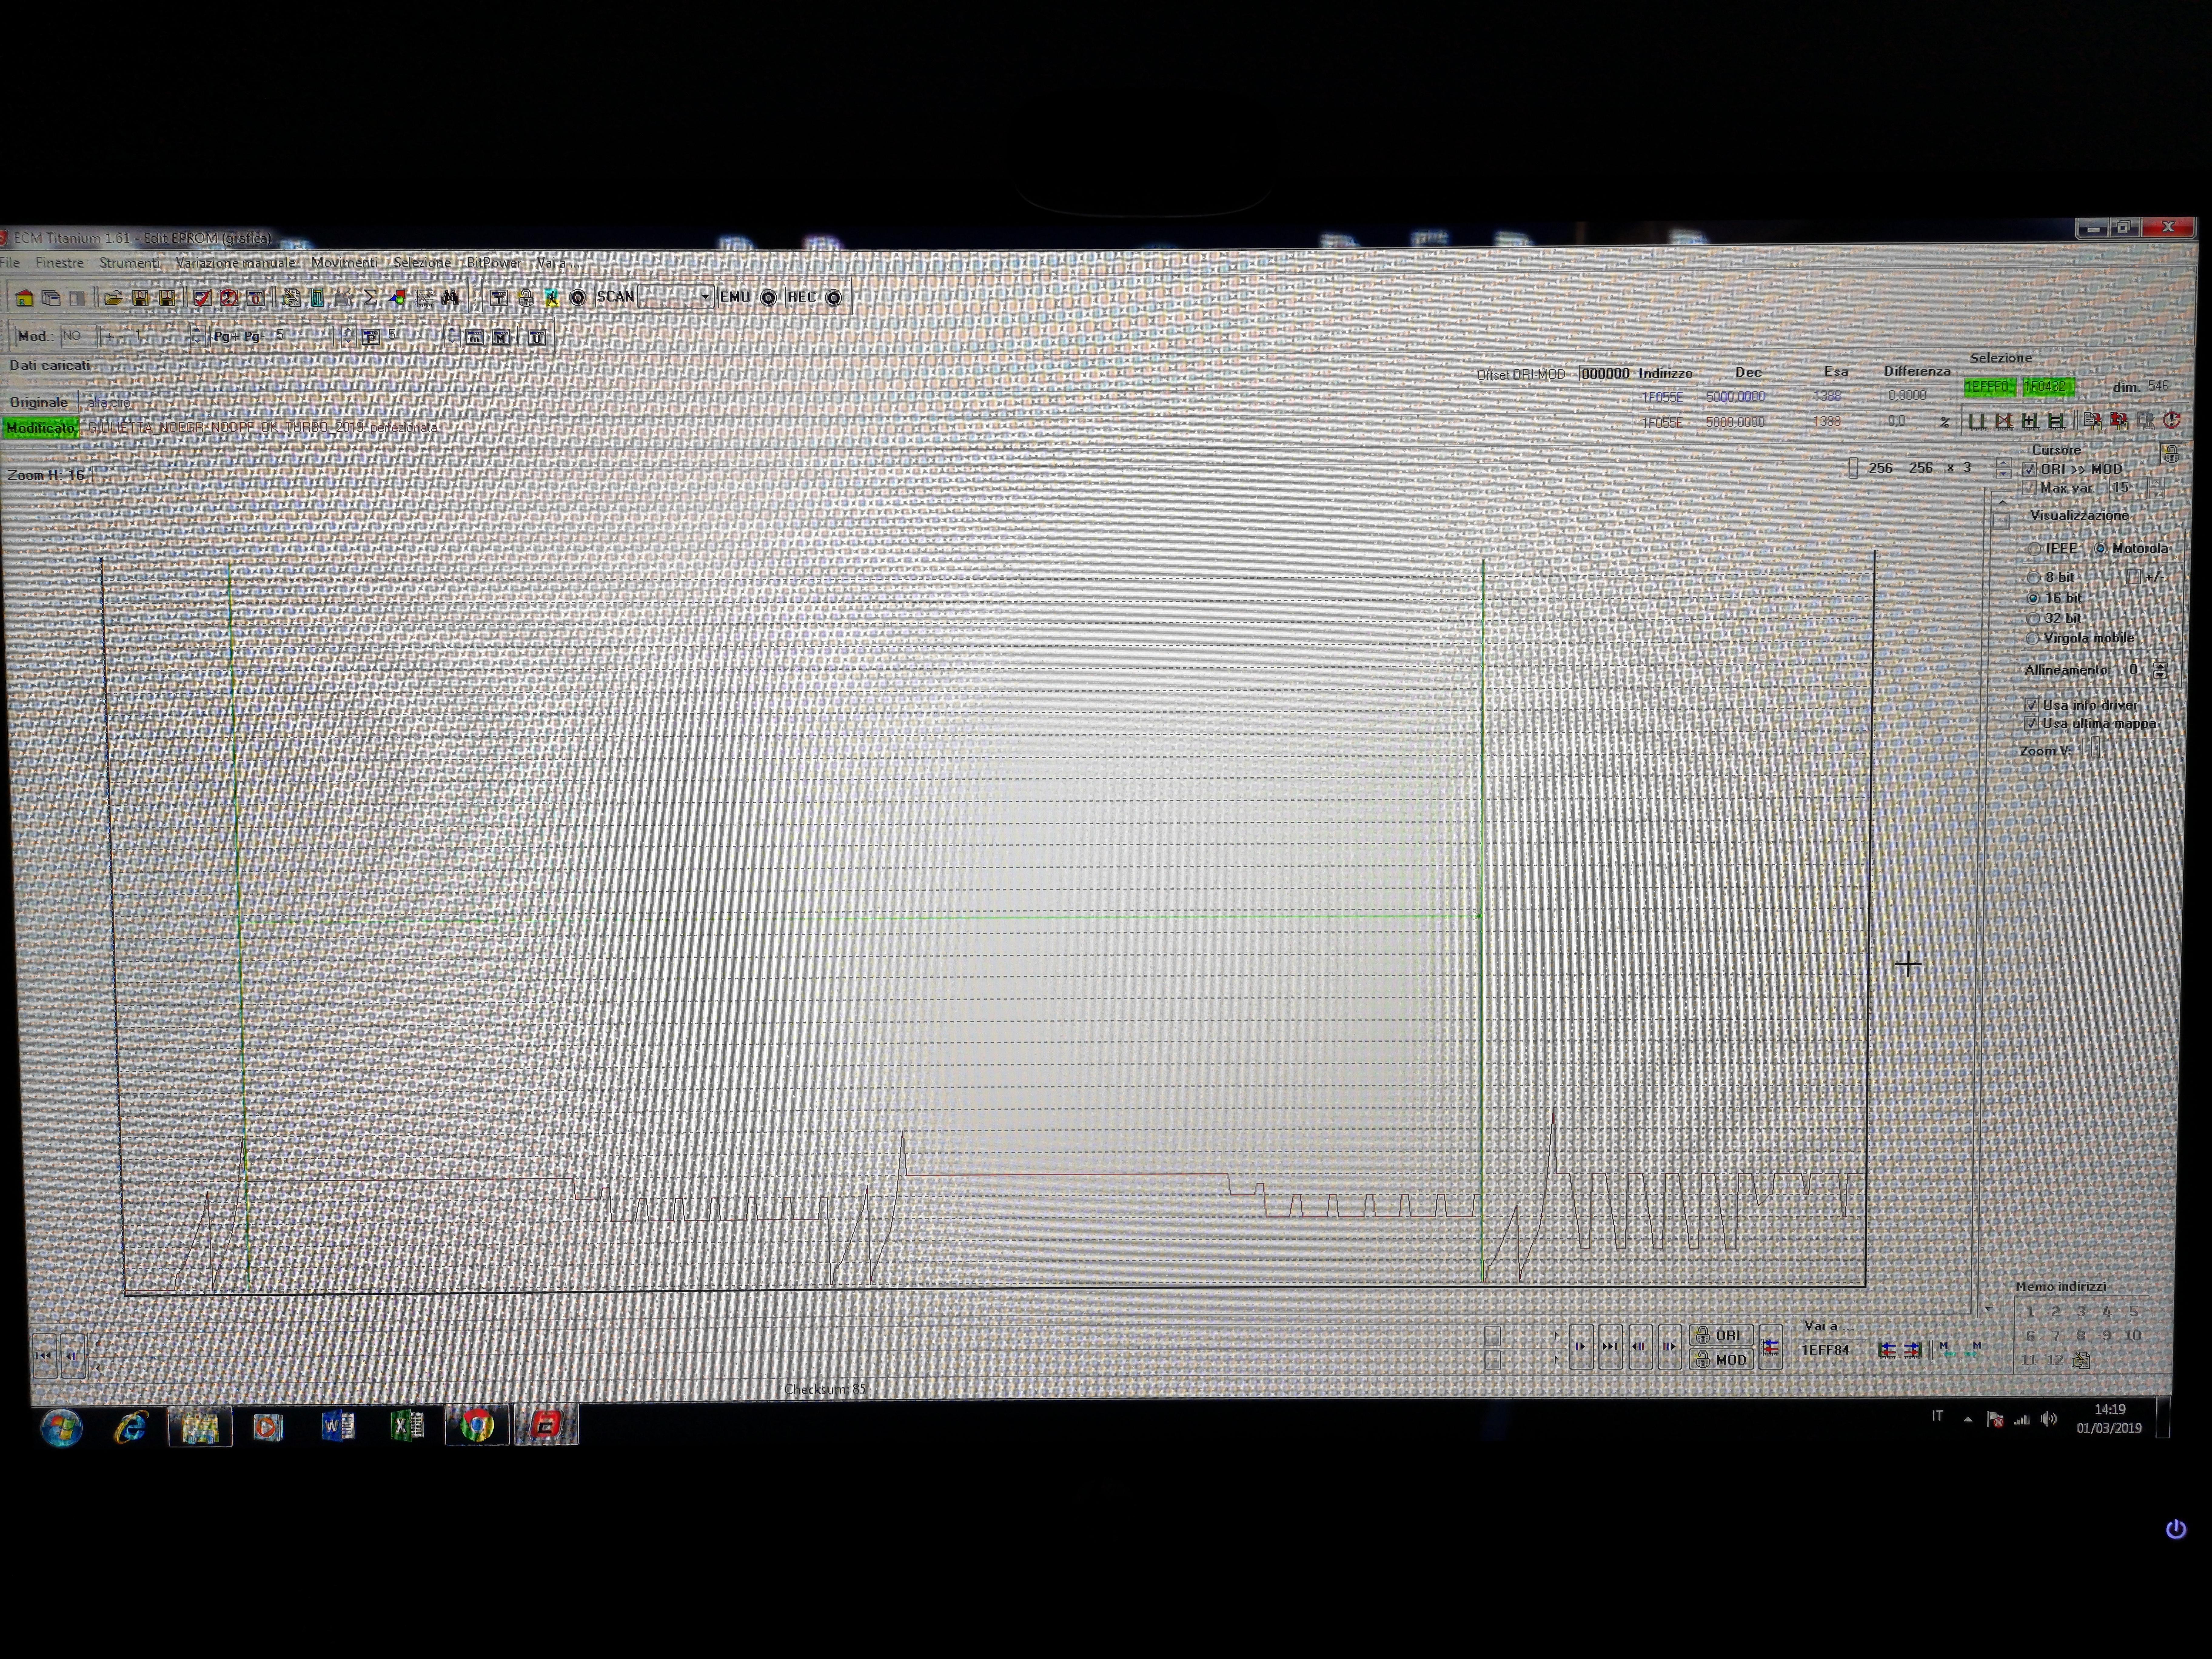This screenshot has height=1659, width=2212.
Task: Select the IEEE radio button
Action: [2034, 549]
